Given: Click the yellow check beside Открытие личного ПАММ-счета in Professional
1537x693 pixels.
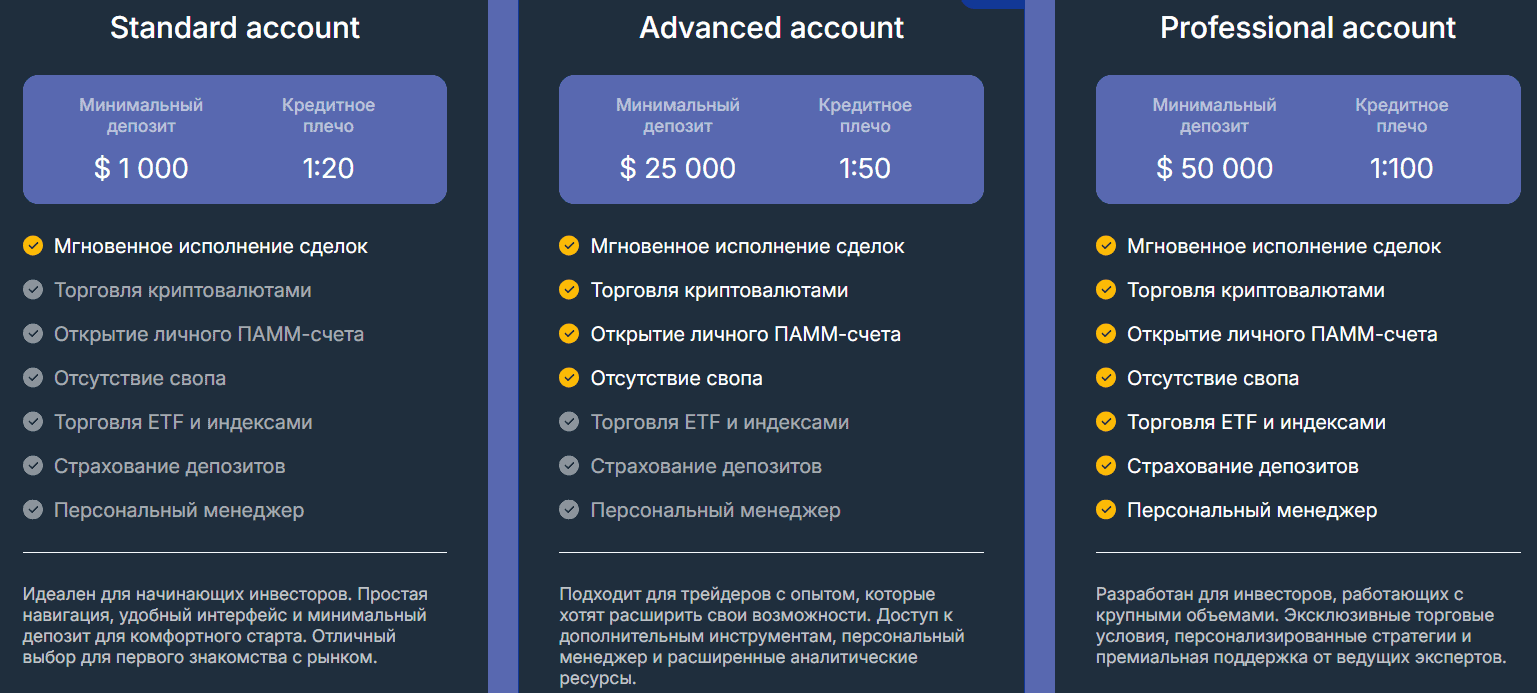Looking at the screenshot, I should click(1106, 333).
